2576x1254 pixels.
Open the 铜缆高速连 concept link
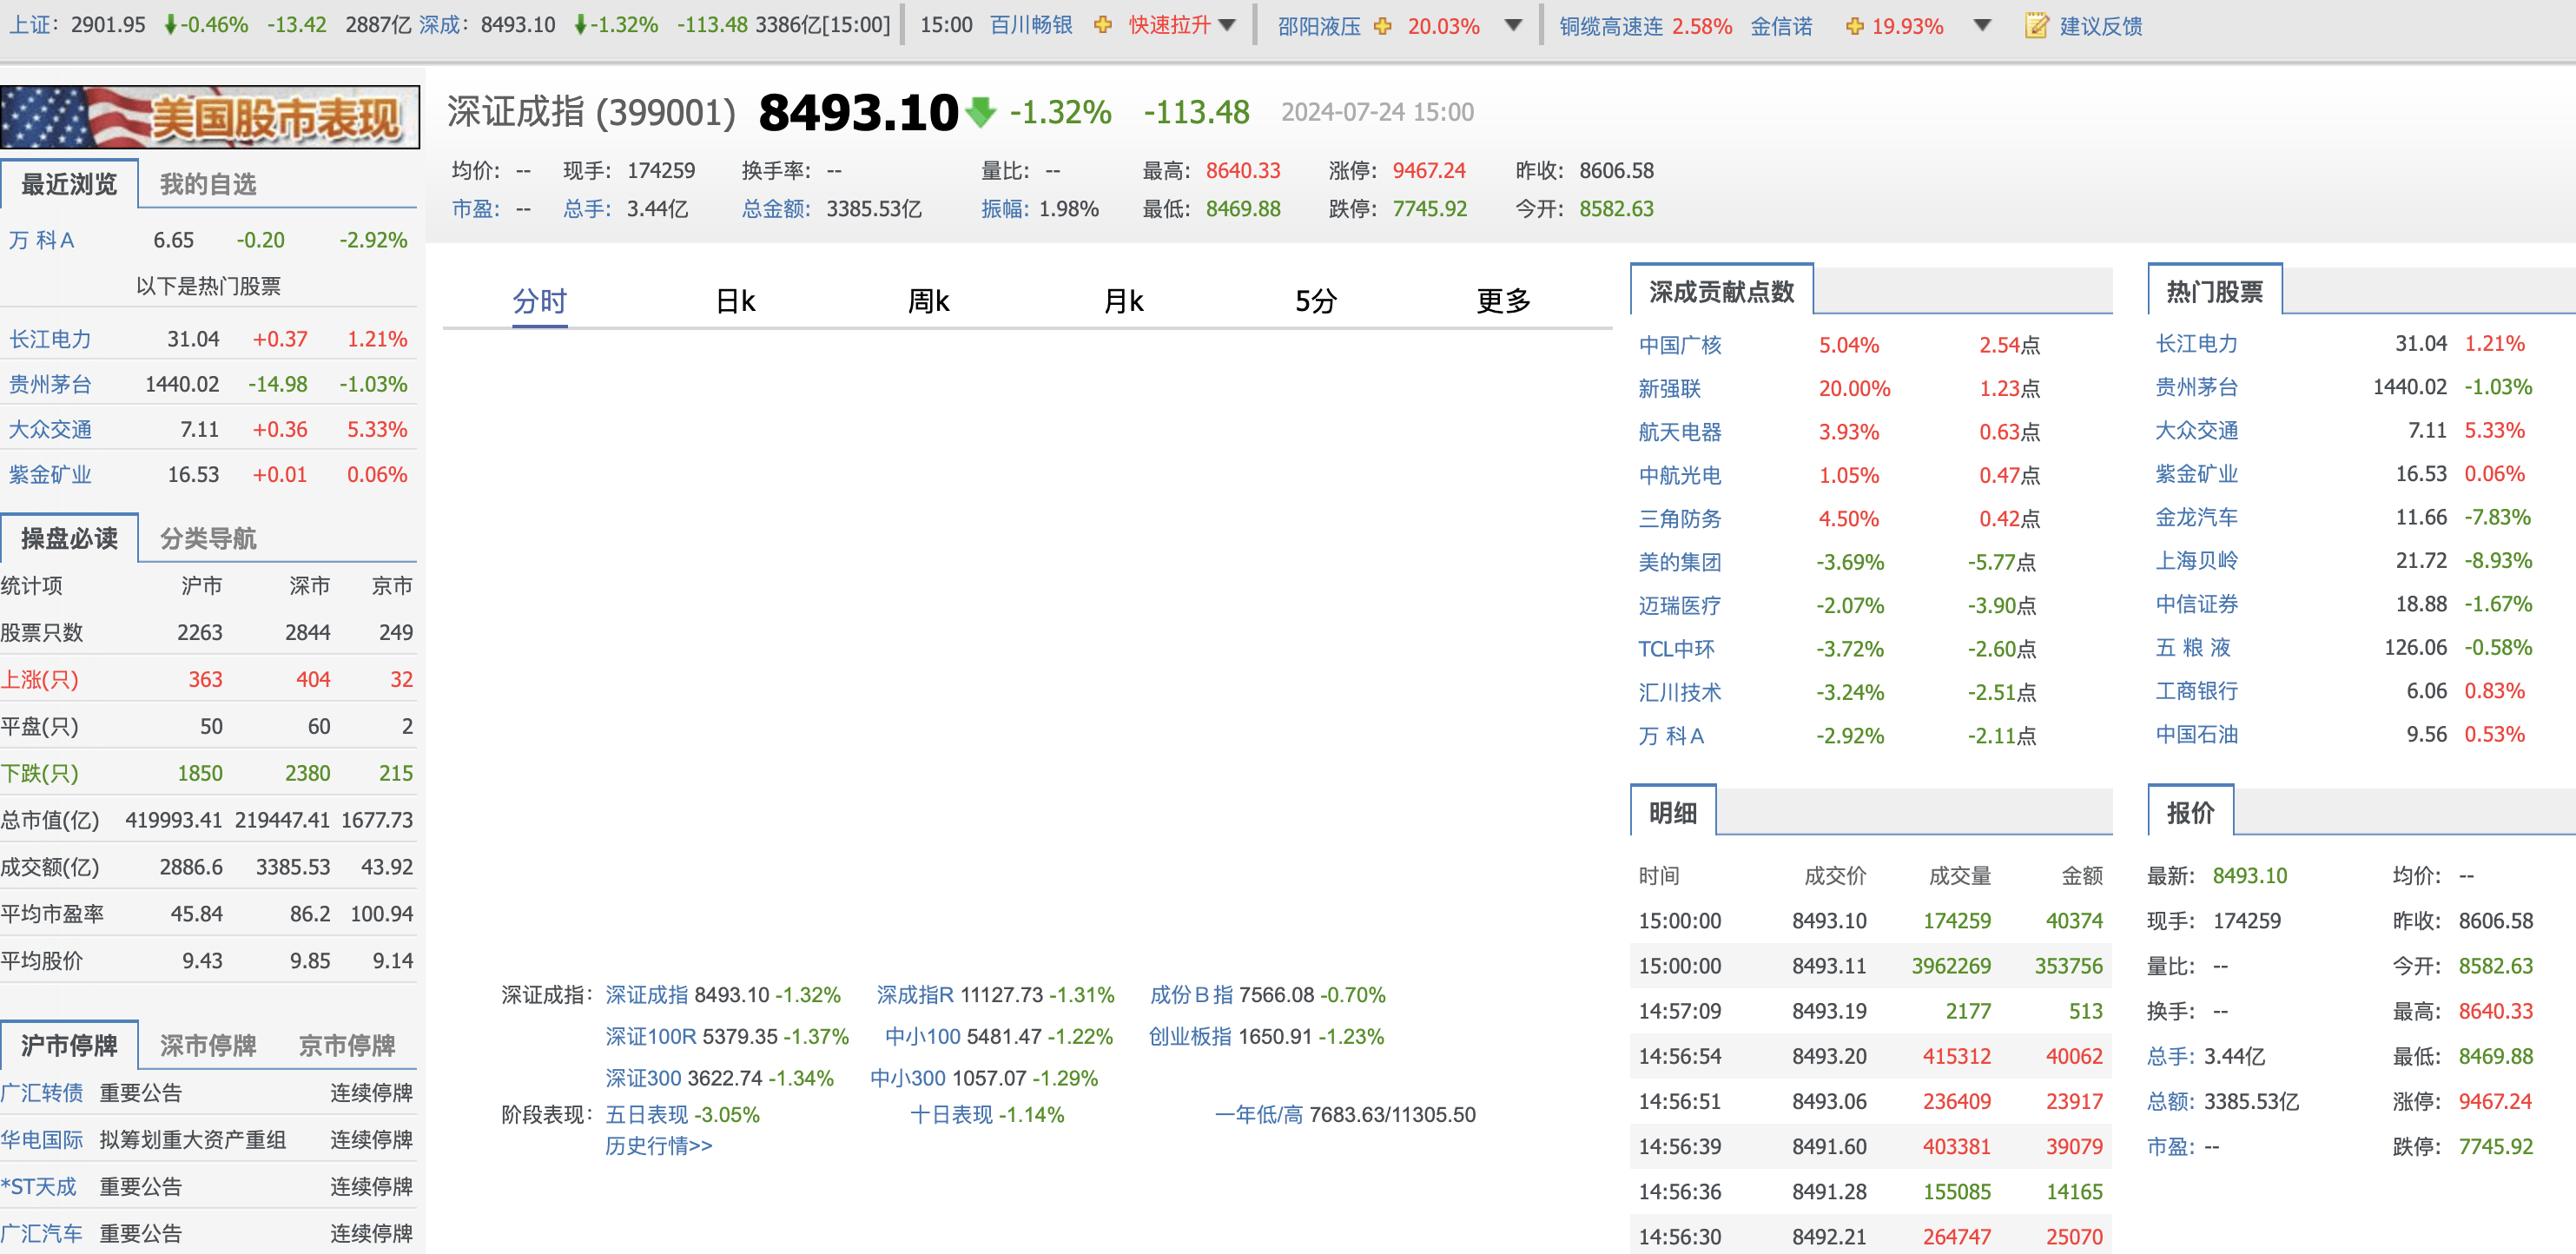click(1611, 25)
